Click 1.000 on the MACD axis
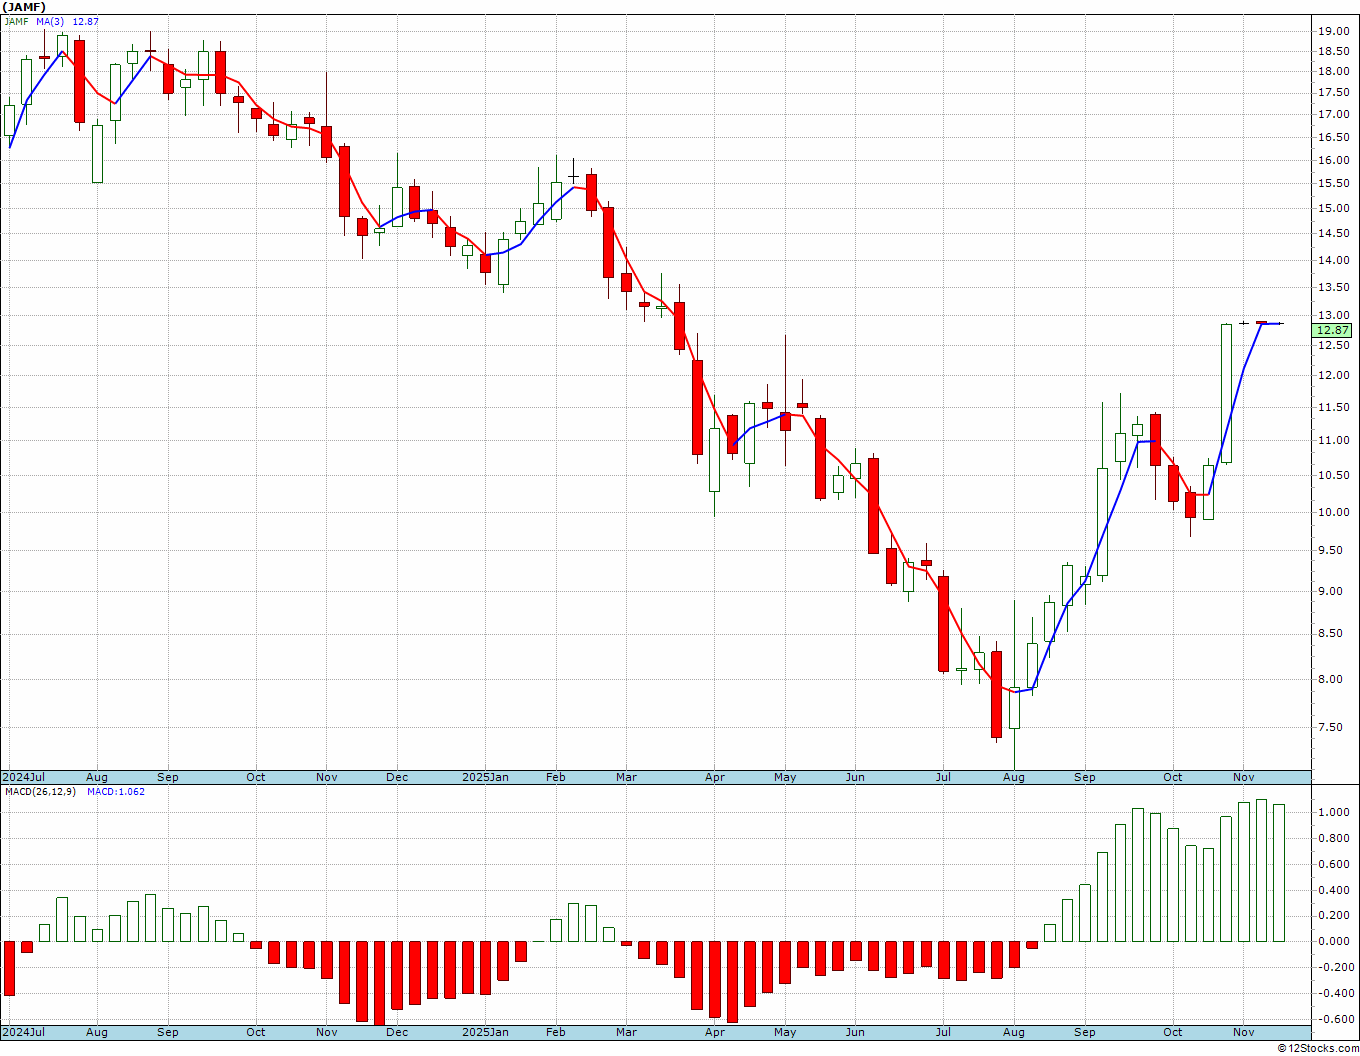 (1335, 812)
